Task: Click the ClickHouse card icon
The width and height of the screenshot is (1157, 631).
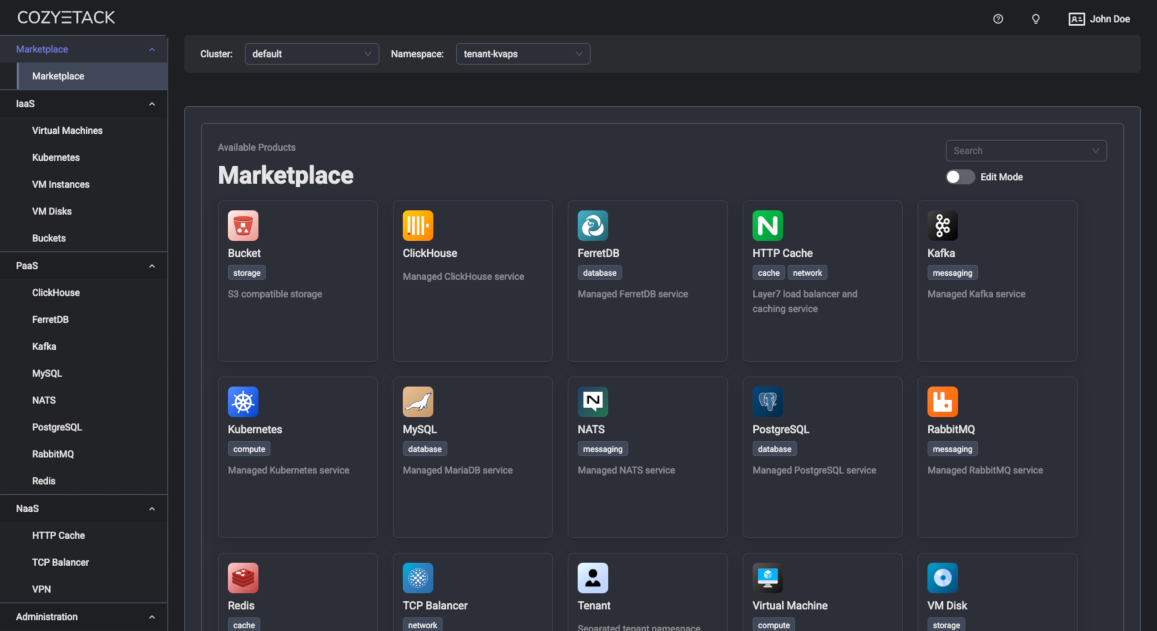Action: click(x=418, y=226)
